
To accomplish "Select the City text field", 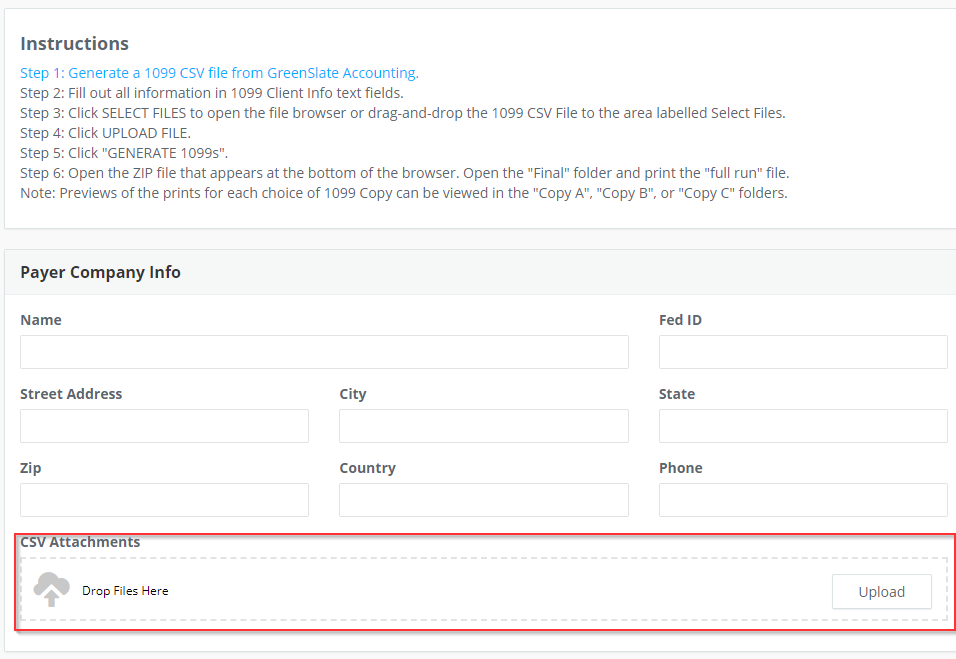I will click(483, 426).
